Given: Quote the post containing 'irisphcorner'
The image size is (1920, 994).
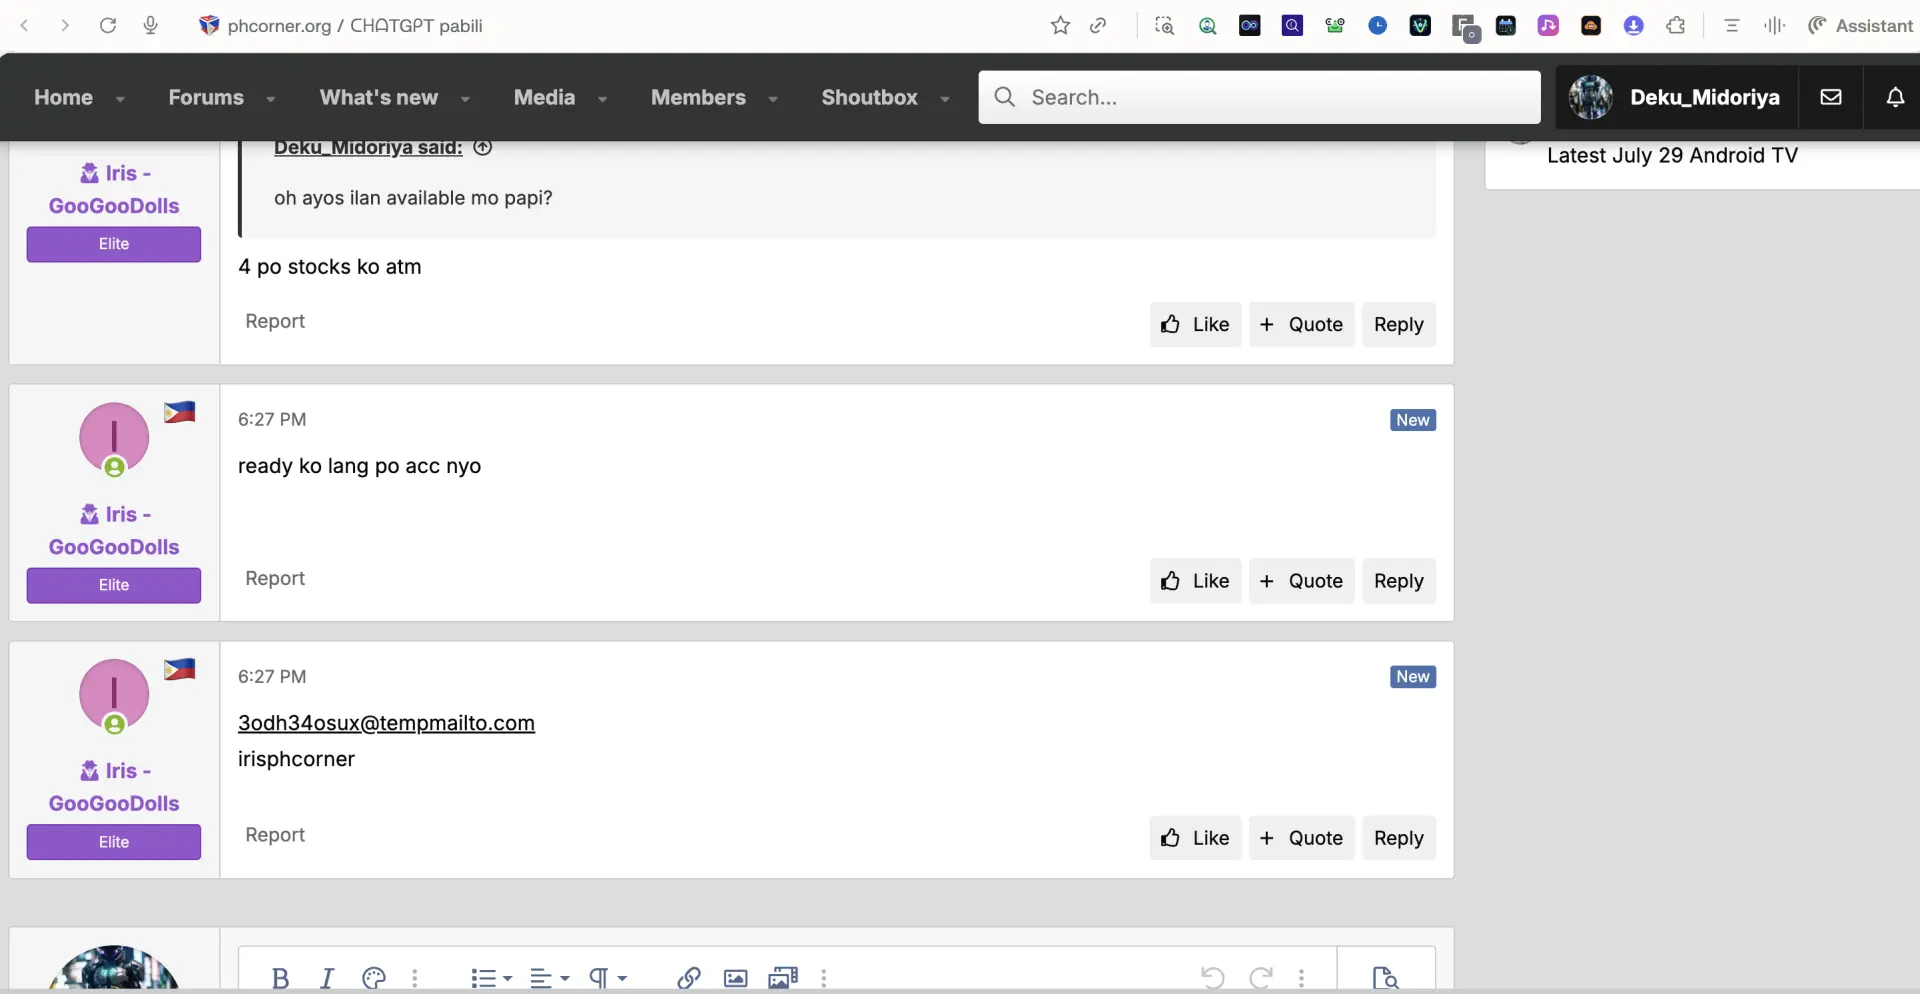Looking at the screenshot, I should (x=1301, y=838).
